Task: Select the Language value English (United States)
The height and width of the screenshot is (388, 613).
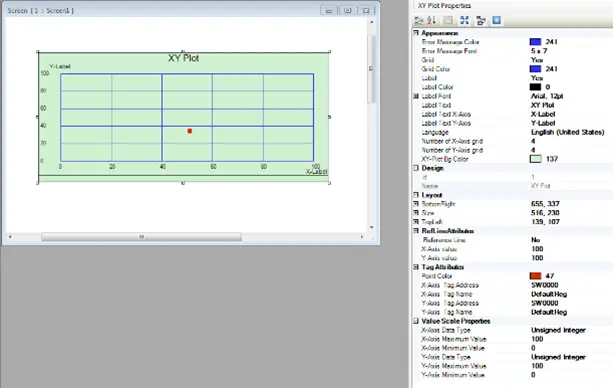Action: [568, 132]
